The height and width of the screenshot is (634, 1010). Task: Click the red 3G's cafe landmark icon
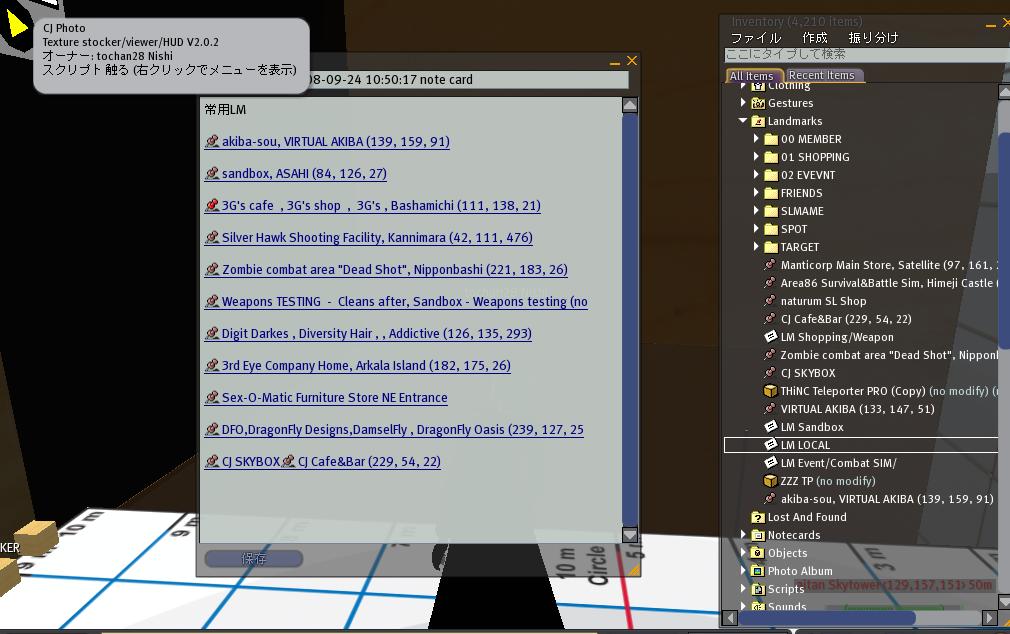coord(212,205)
